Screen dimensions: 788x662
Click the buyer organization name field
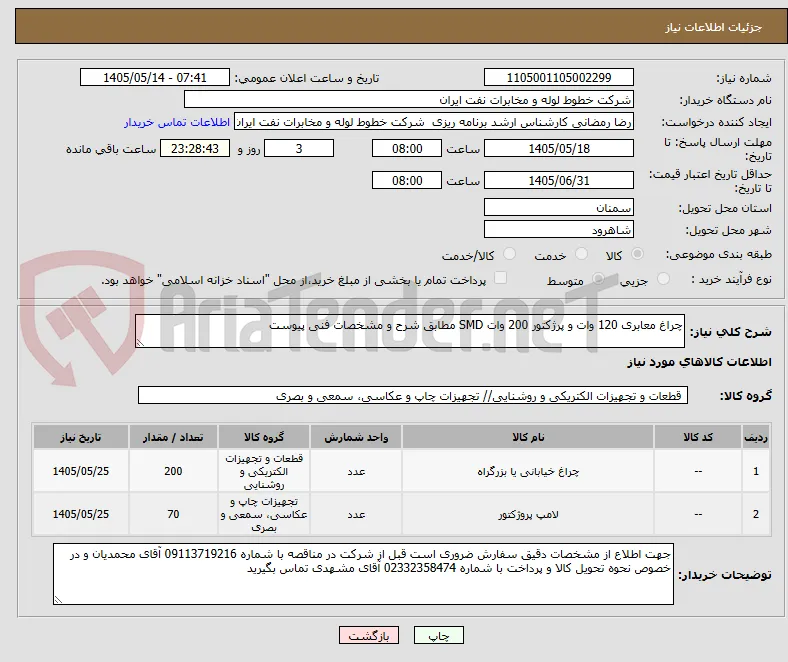pos(408,100)
